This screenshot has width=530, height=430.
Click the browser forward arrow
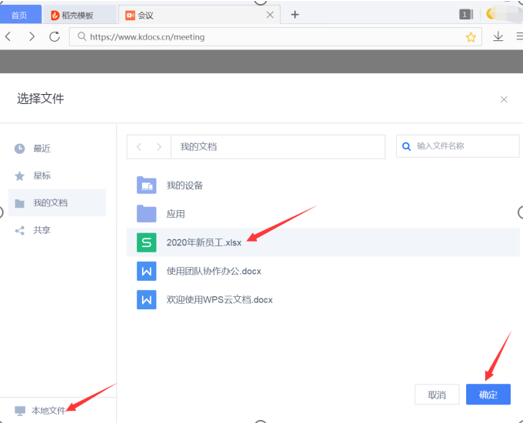(32, 37)
